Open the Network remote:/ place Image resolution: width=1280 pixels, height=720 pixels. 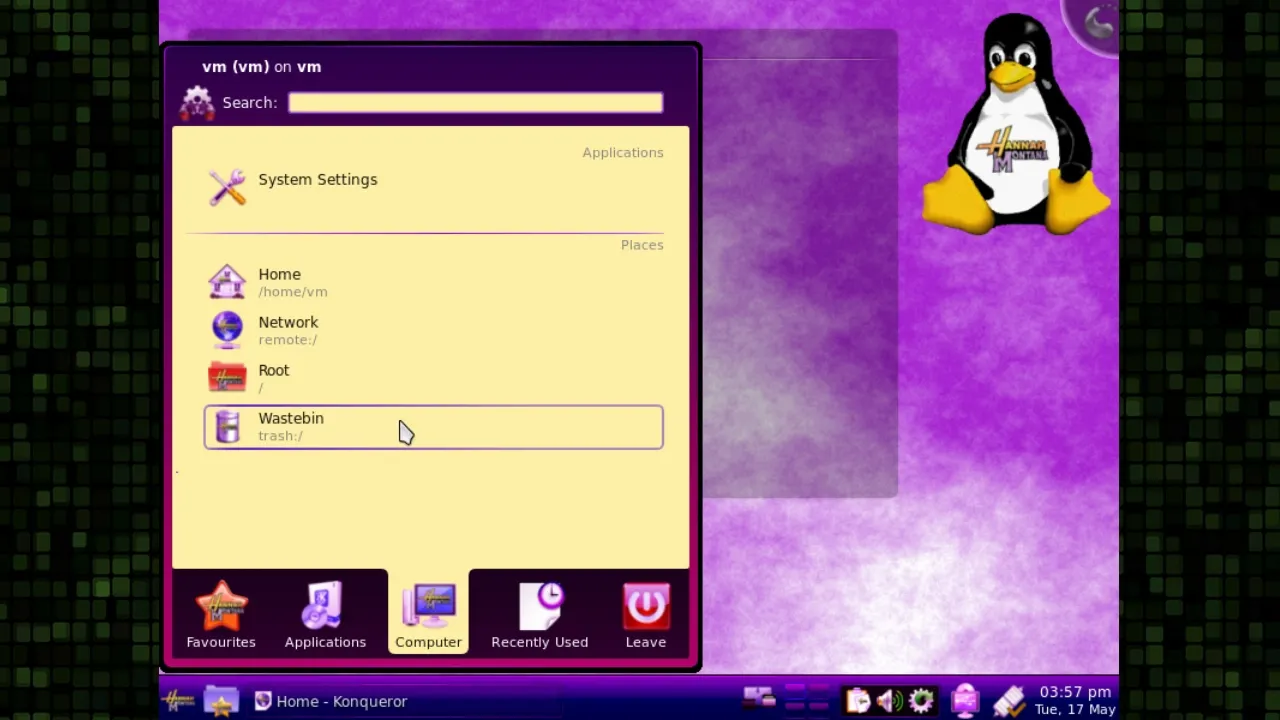[x=433, y=330]
